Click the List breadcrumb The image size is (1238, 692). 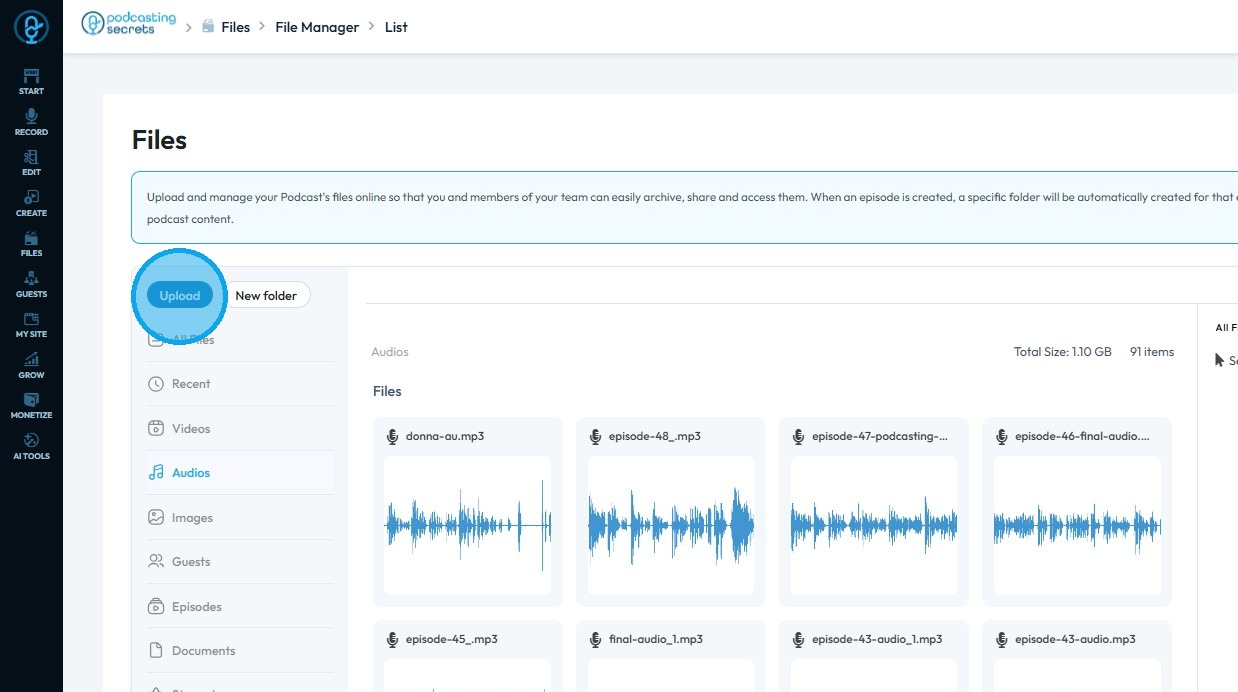pyautogui.click(x=396, y=27)
